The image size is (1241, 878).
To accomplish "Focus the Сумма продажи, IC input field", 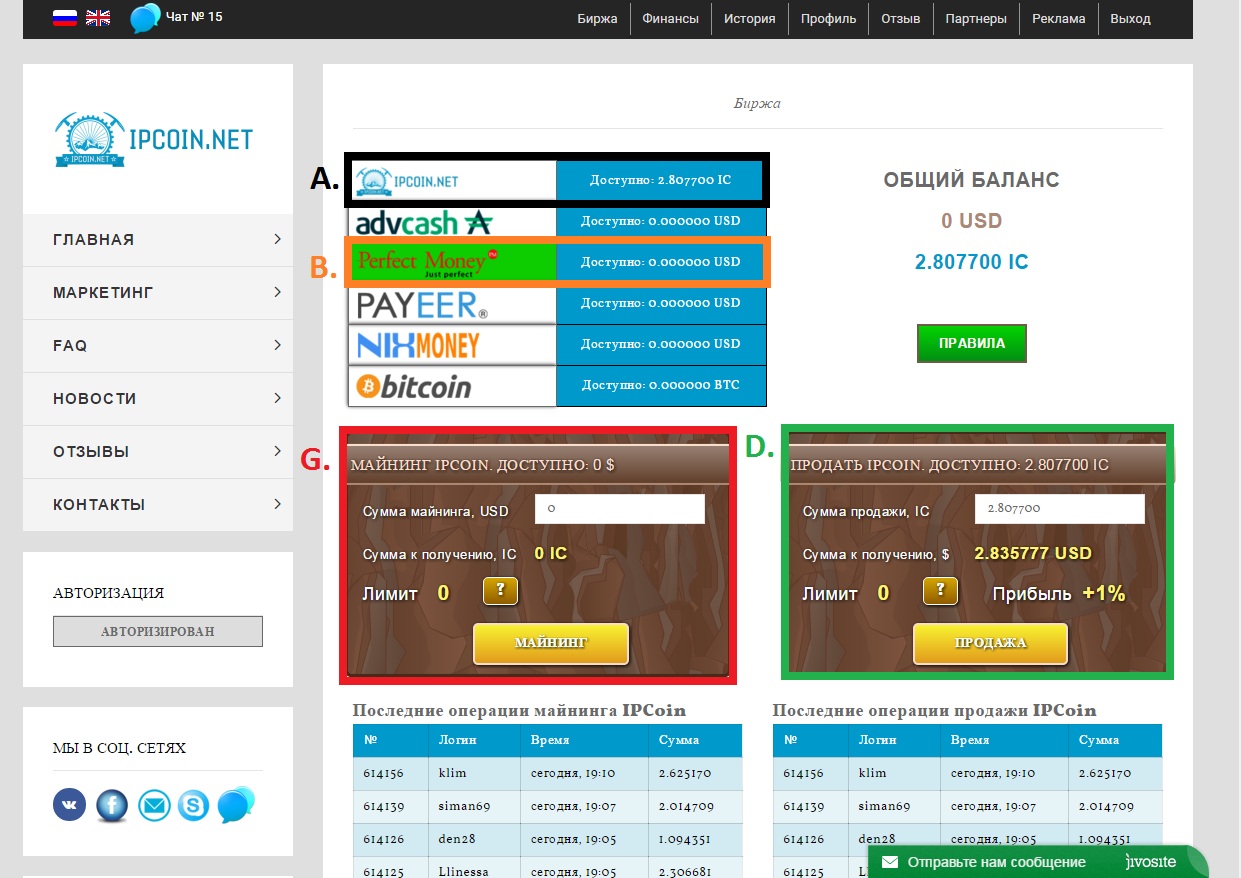I will click(x=1060, y=508).
